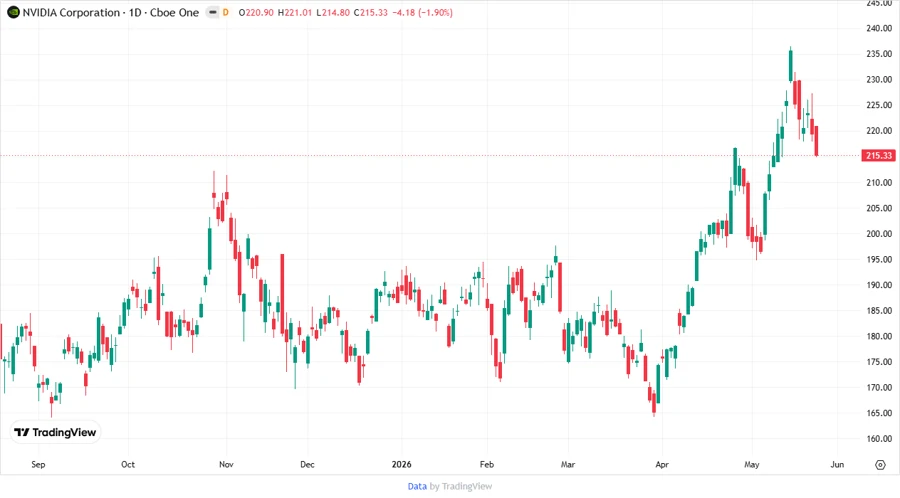Click the 210.00 price axis label
The image size is (900, 498).
[879, 182]
